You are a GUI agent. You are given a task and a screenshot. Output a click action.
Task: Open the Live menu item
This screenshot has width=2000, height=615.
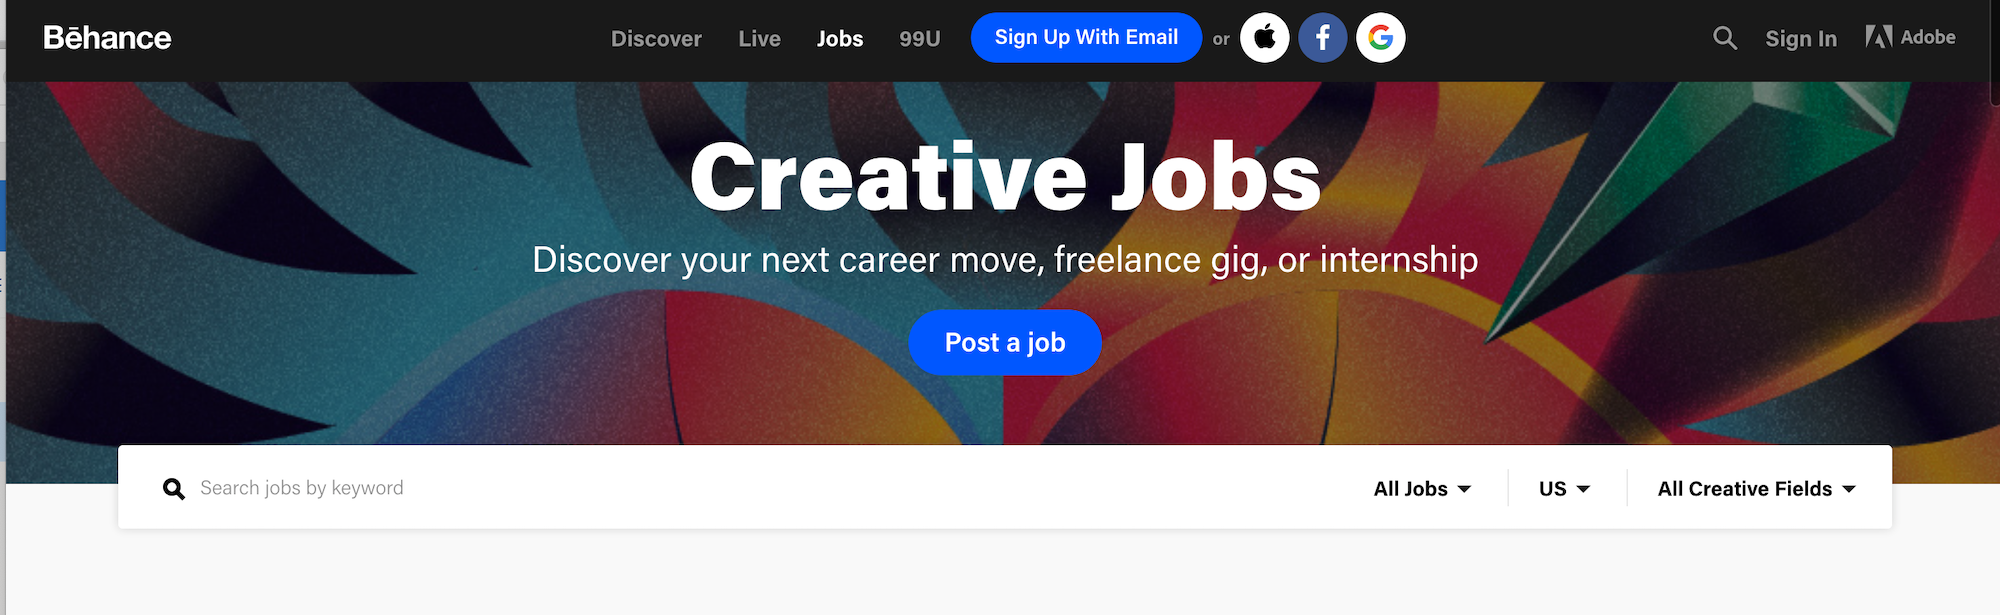click(759, 39)
